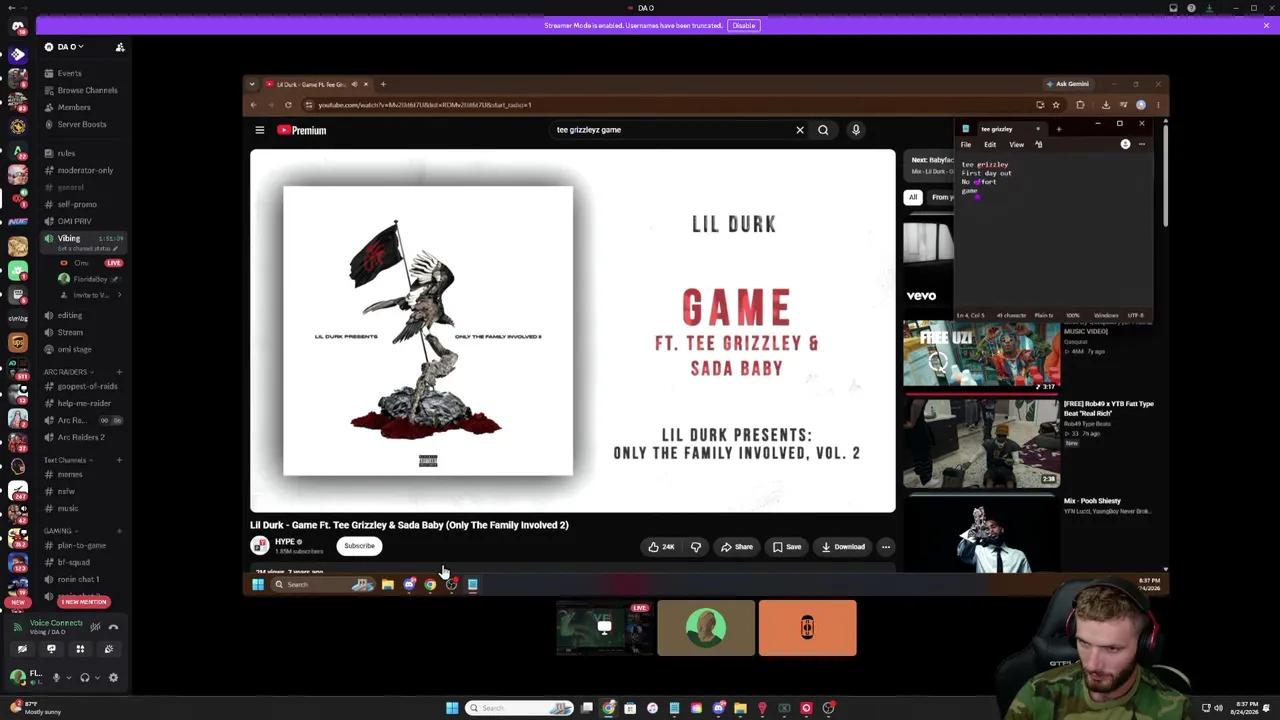Open Browse Channels in Discord

87,90
